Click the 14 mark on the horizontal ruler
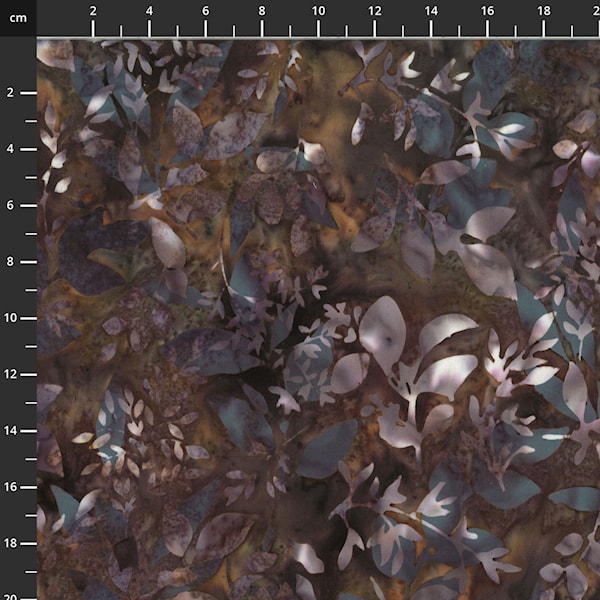Screen dimensions: 600x600 click(430, 10)
